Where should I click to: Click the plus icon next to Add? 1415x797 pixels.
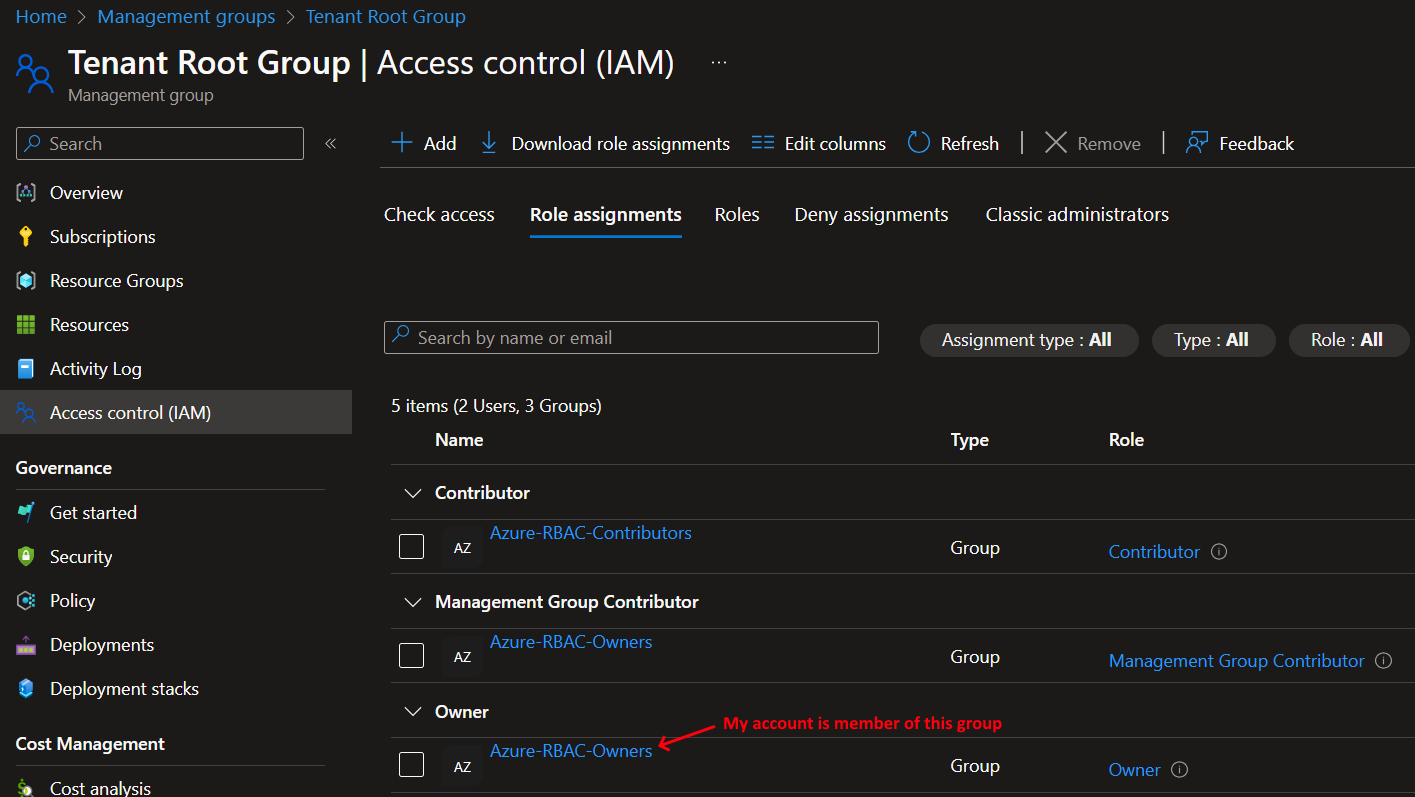pyautogui.click(x=401, y=143)
